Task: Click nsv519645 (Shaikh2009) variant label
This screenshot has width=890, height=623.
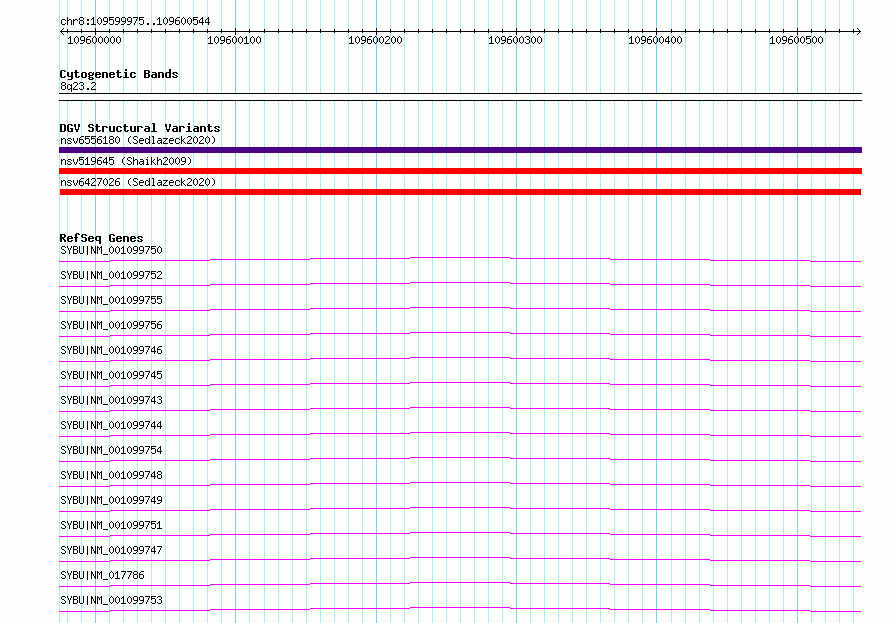Action: (x=126, y=161)
